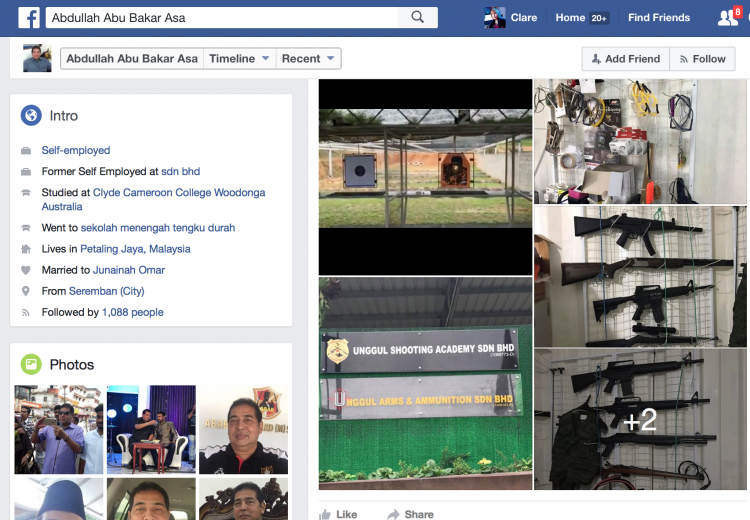Open photo of two men on stage
The image size is (750, 520).
coord(151,430)
